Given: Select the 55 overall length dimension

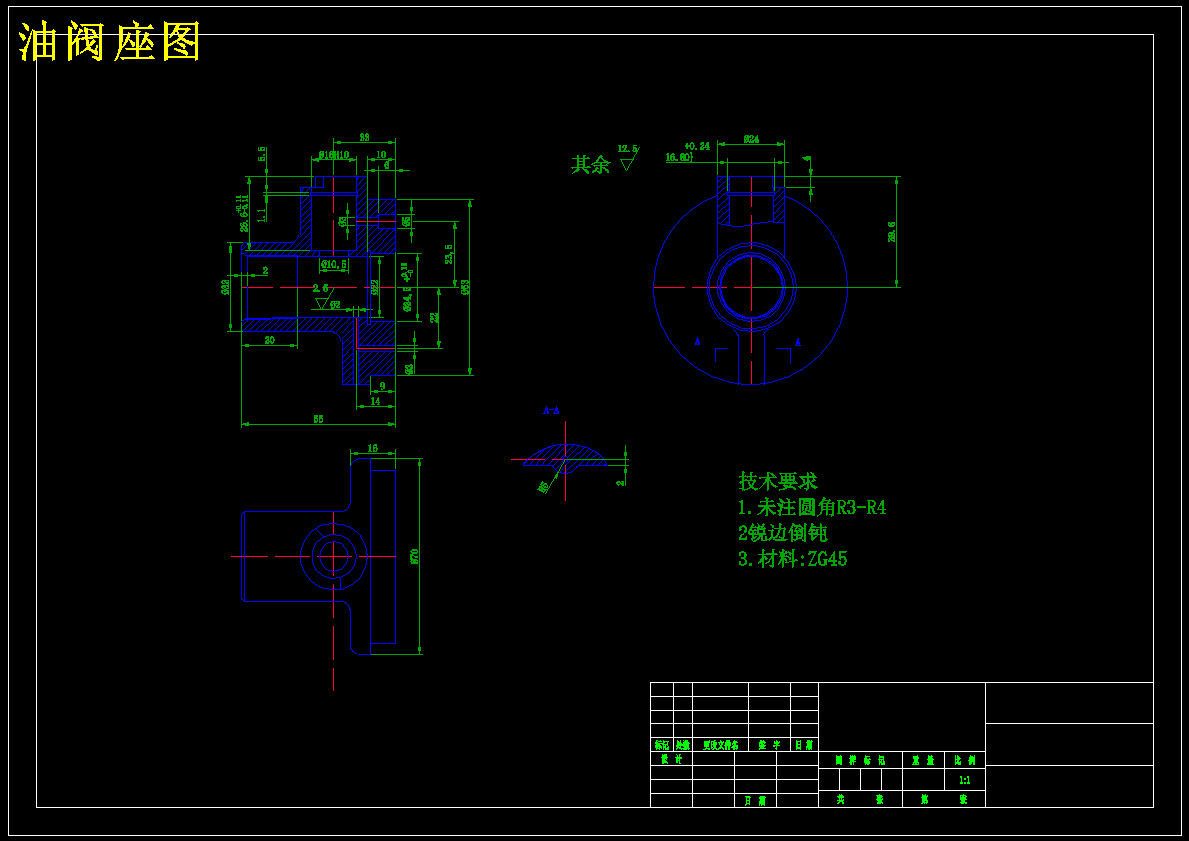Looking at the screenshot, I should (x=318, y=419).
